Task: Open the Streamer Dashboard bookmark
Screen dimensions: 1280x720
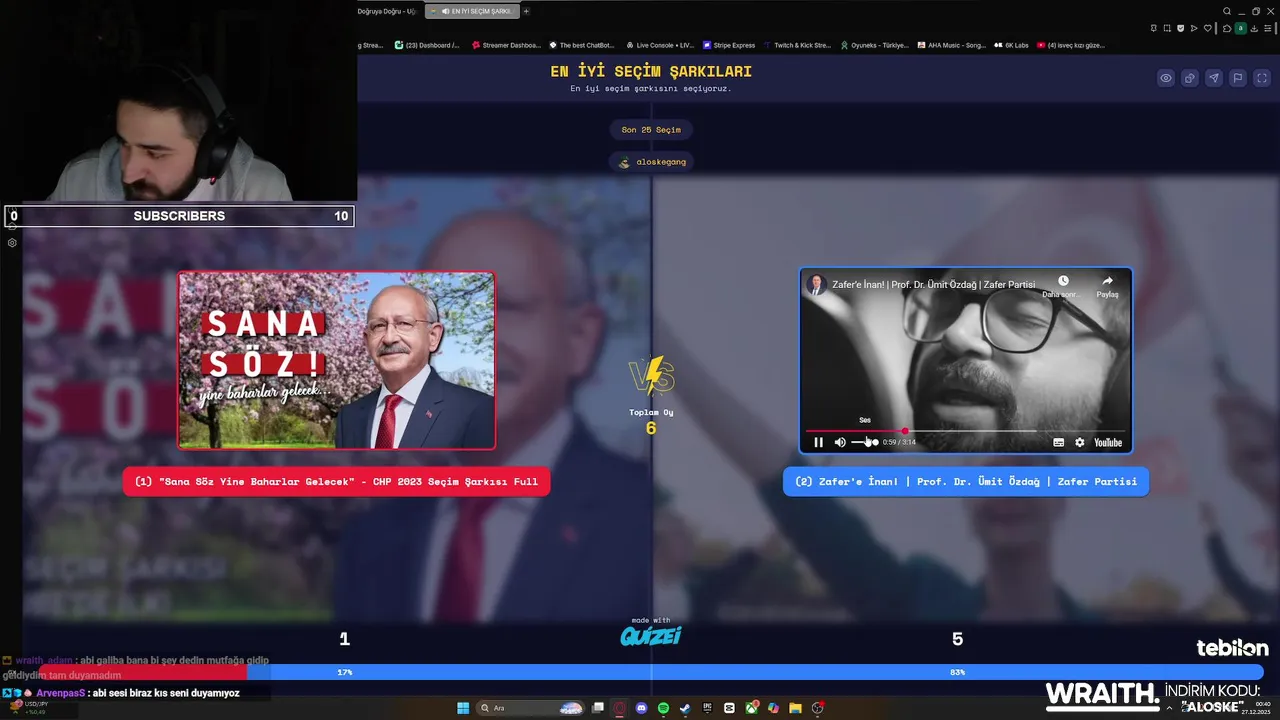Action: 506,45
